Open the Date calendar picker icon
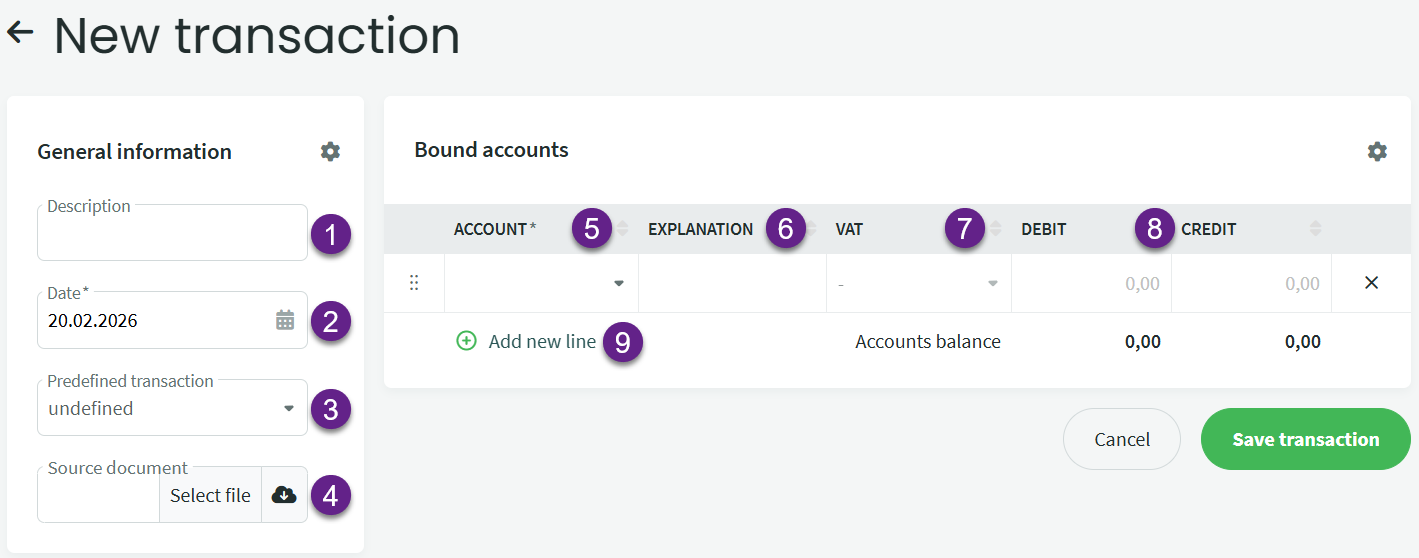Screen dimensions: 1419x558 pyautogui.click(x=285, y=320)
